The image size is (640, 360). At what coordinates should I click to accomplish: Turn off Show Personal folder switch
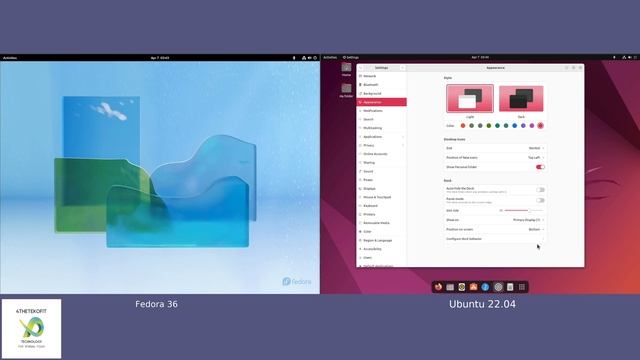pyautogui.click(x=540, y=167)
